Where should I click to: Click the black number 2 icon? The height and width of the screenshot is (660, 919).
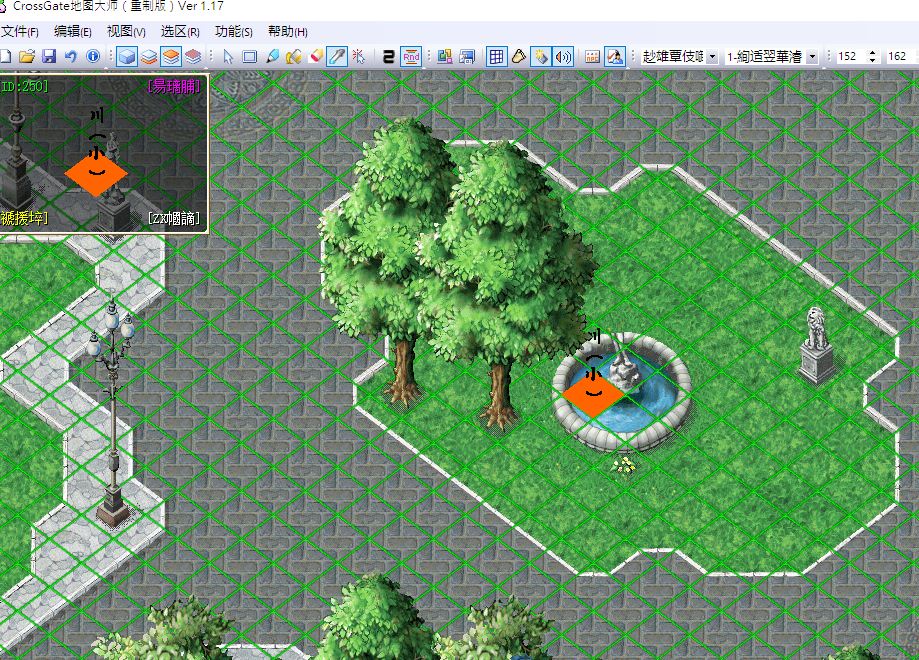tap(388, 57)
